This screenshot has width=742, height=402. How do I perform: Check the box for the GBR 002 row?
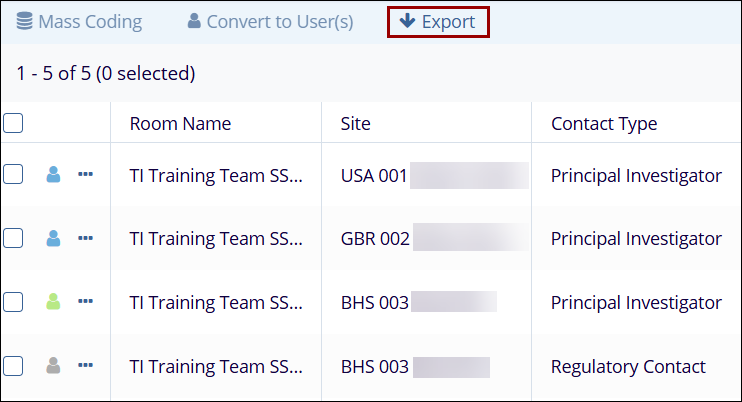[x=13, y=238]
